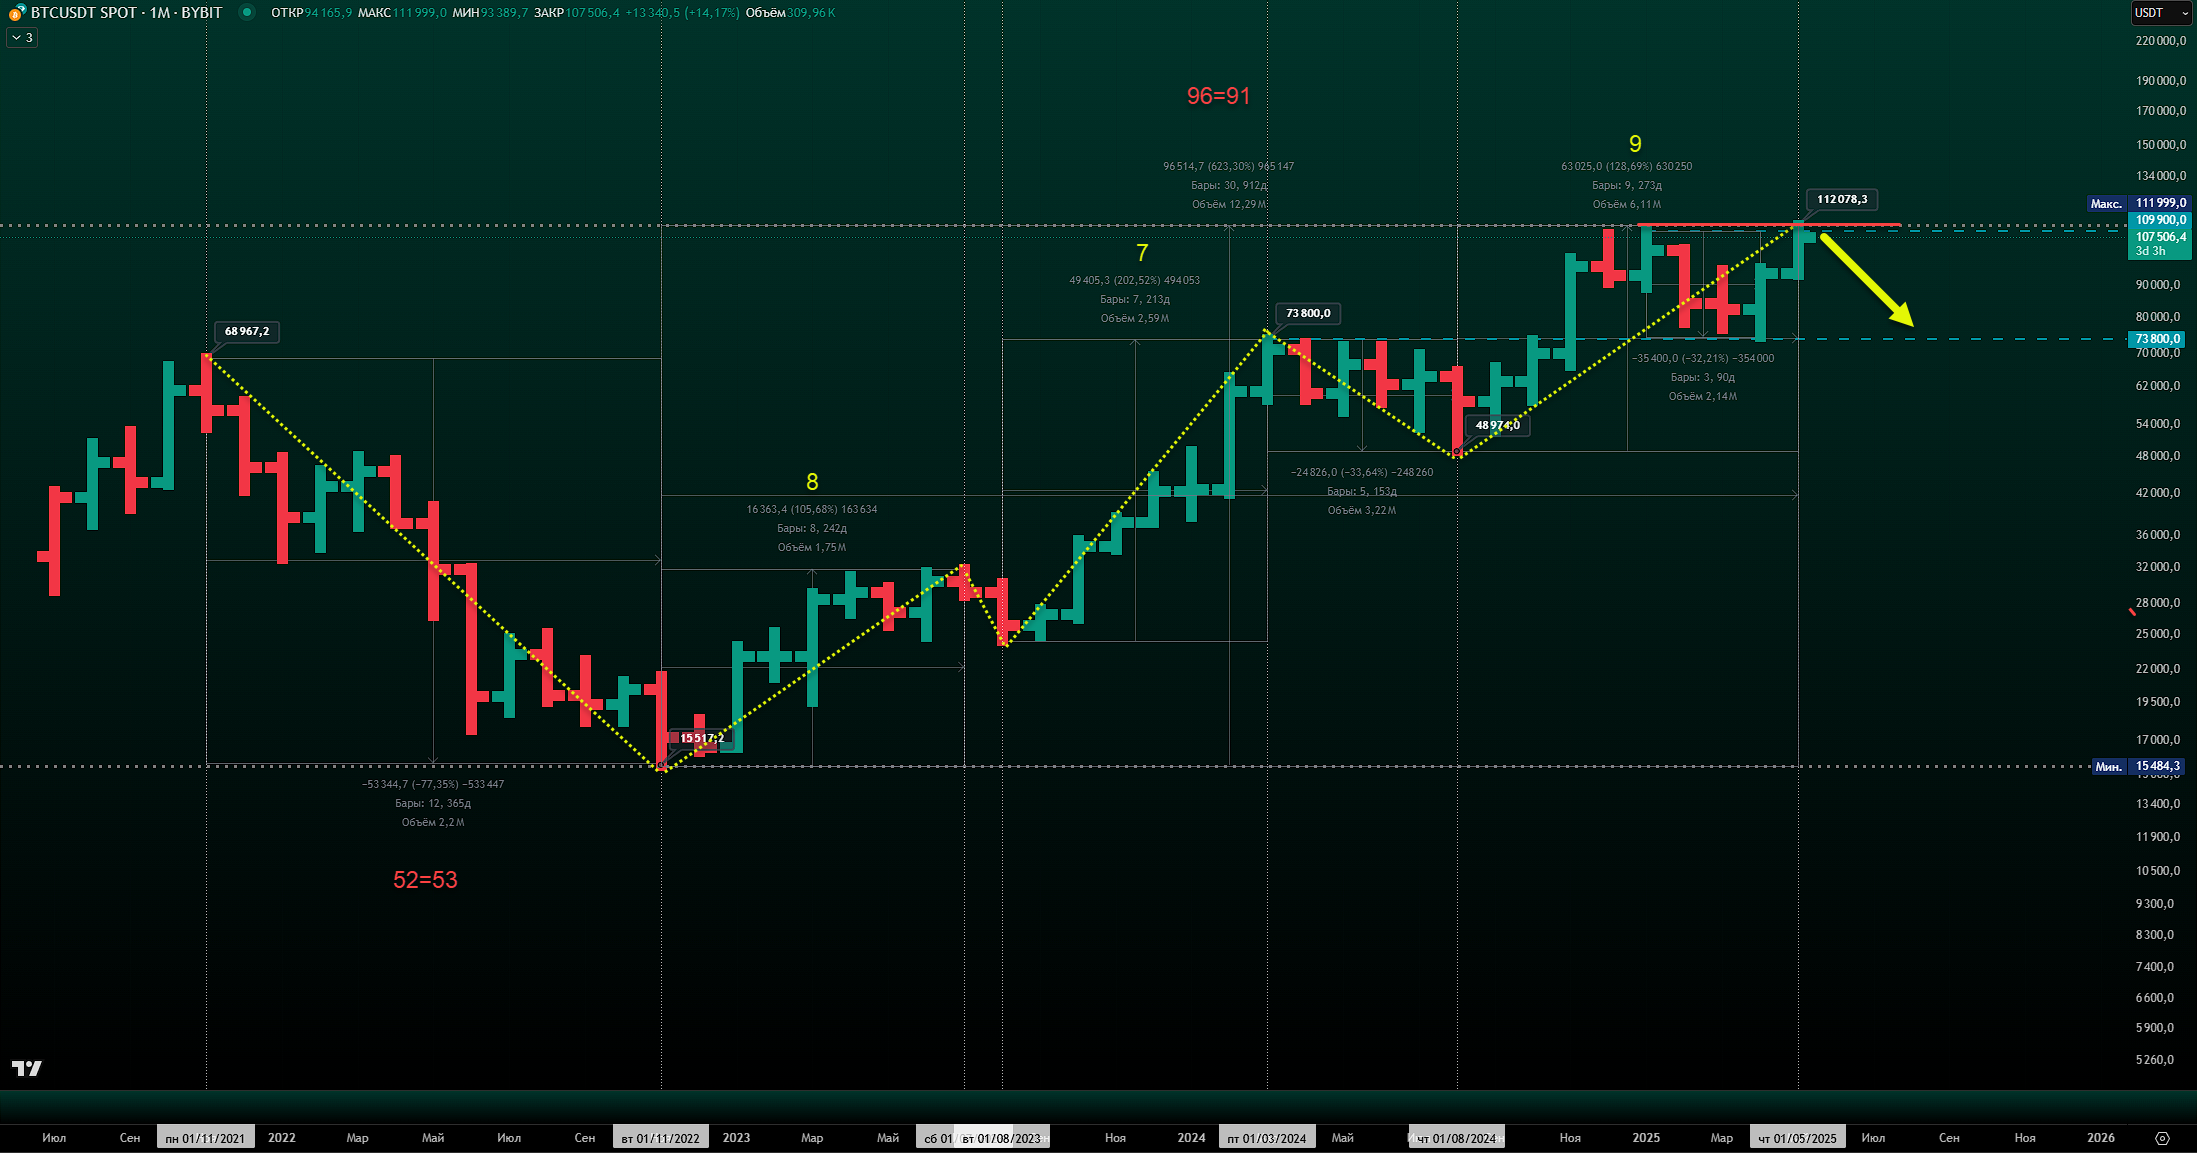Click the 2026 label on time axis

pyautogui.click(x=2101, y=1138)
